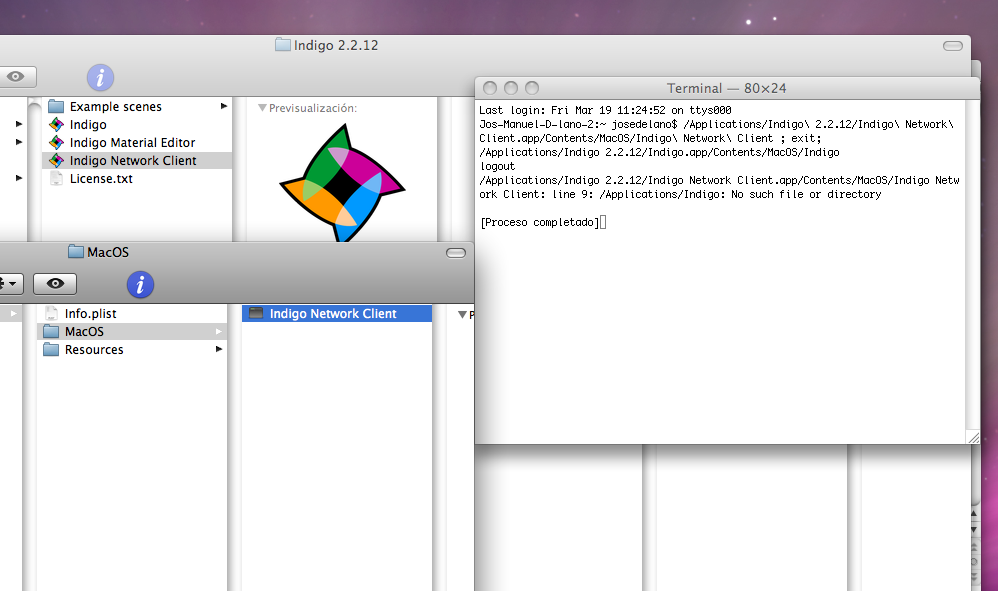
Task: Select the Indigo Network Client executable file
Action: point(337,314)
